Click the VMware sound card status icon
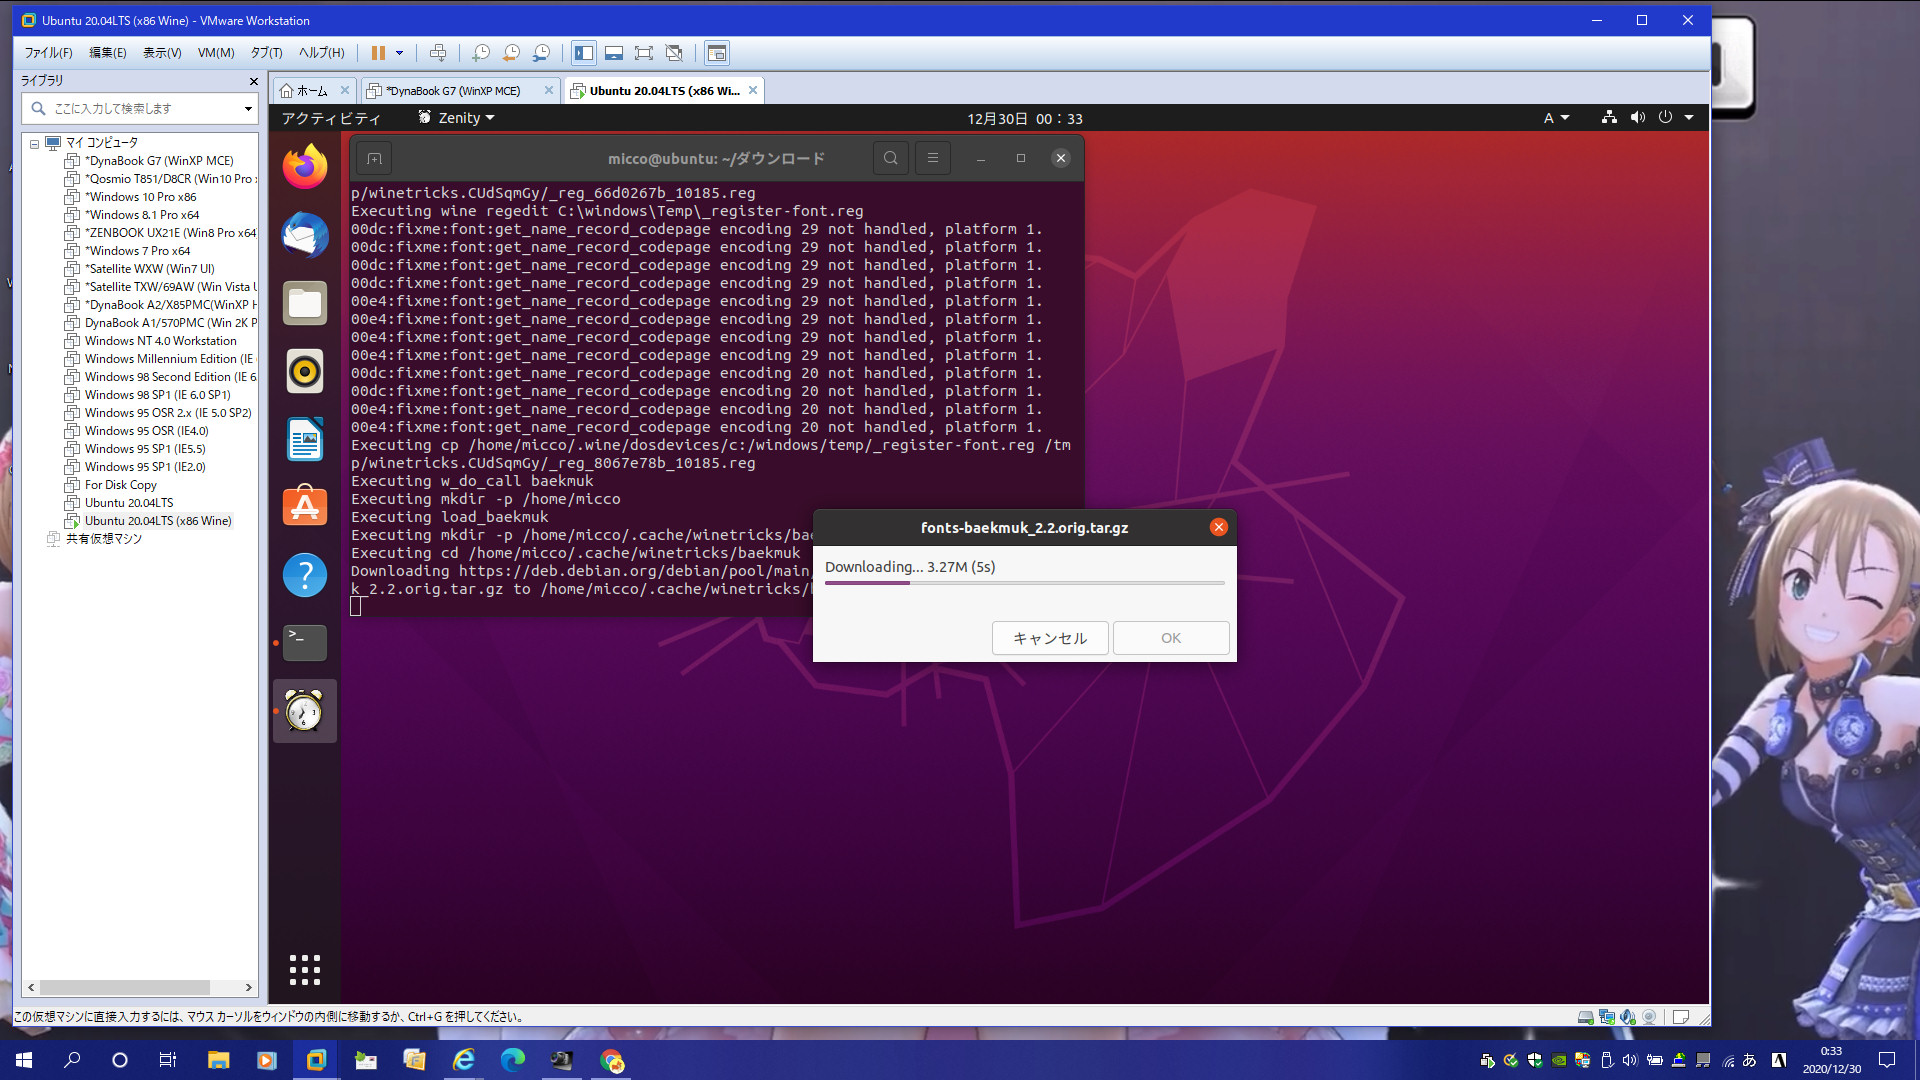The width and height of the screenshot is (1920, 1080). [x=1628, y=1017]
